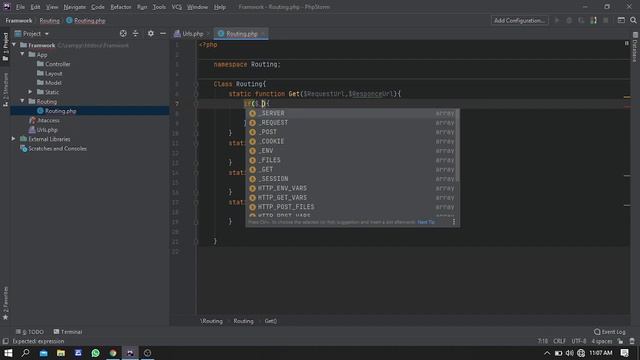
Task: Open the 4 spaces indent selector
Action: pos(602,341)
